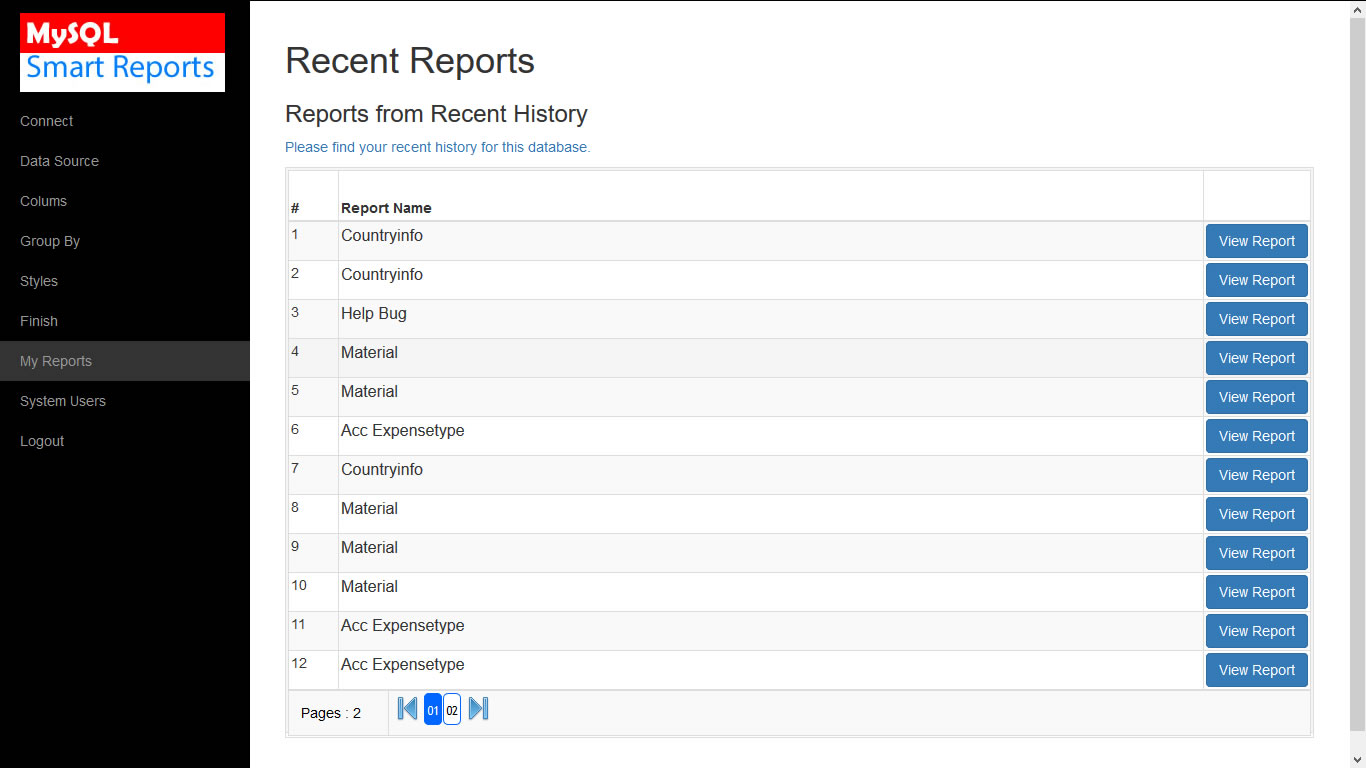The width and height of the screenshot is (1366, 768).
Task: View Report for Help Bug row
Action: [1256, 319]
